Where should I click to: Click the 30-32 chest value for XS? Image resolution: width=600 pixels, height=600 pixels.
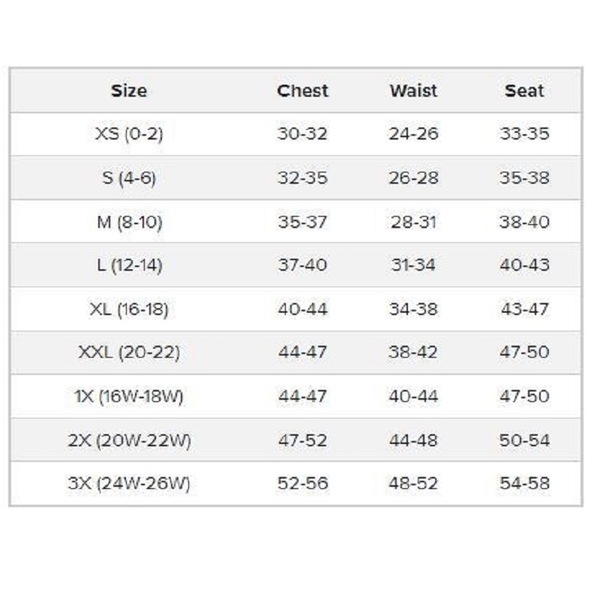pyautogui.click(x=302, y=134)
